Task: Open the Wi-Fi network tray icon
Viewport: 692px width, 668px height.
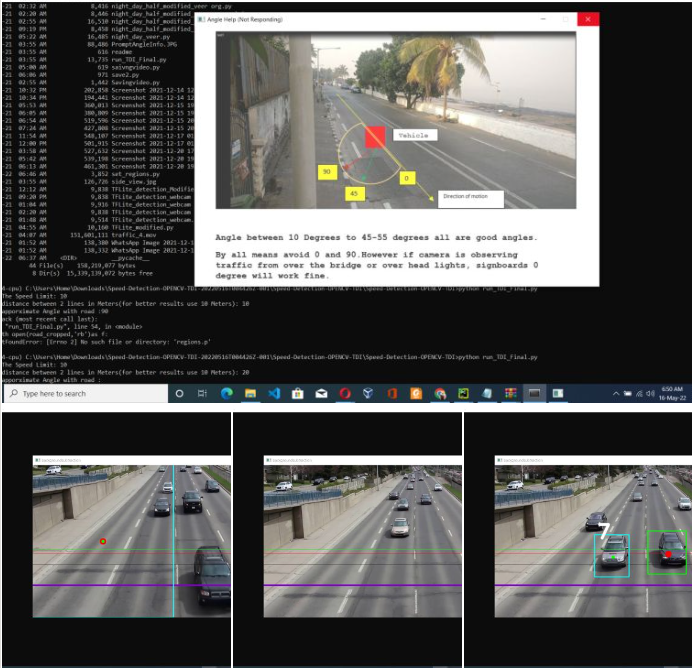Action: 639,394
